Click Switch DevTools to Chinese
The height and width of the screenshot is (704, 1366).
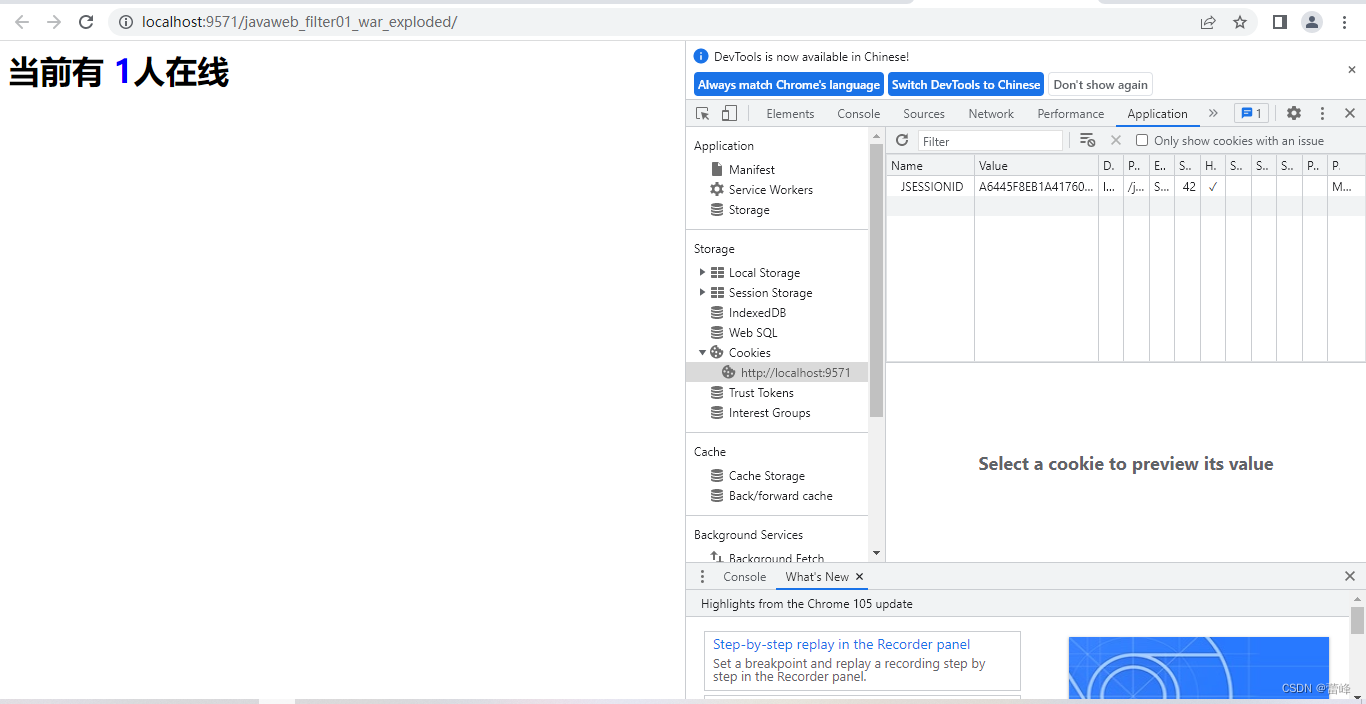pos(966,85)
